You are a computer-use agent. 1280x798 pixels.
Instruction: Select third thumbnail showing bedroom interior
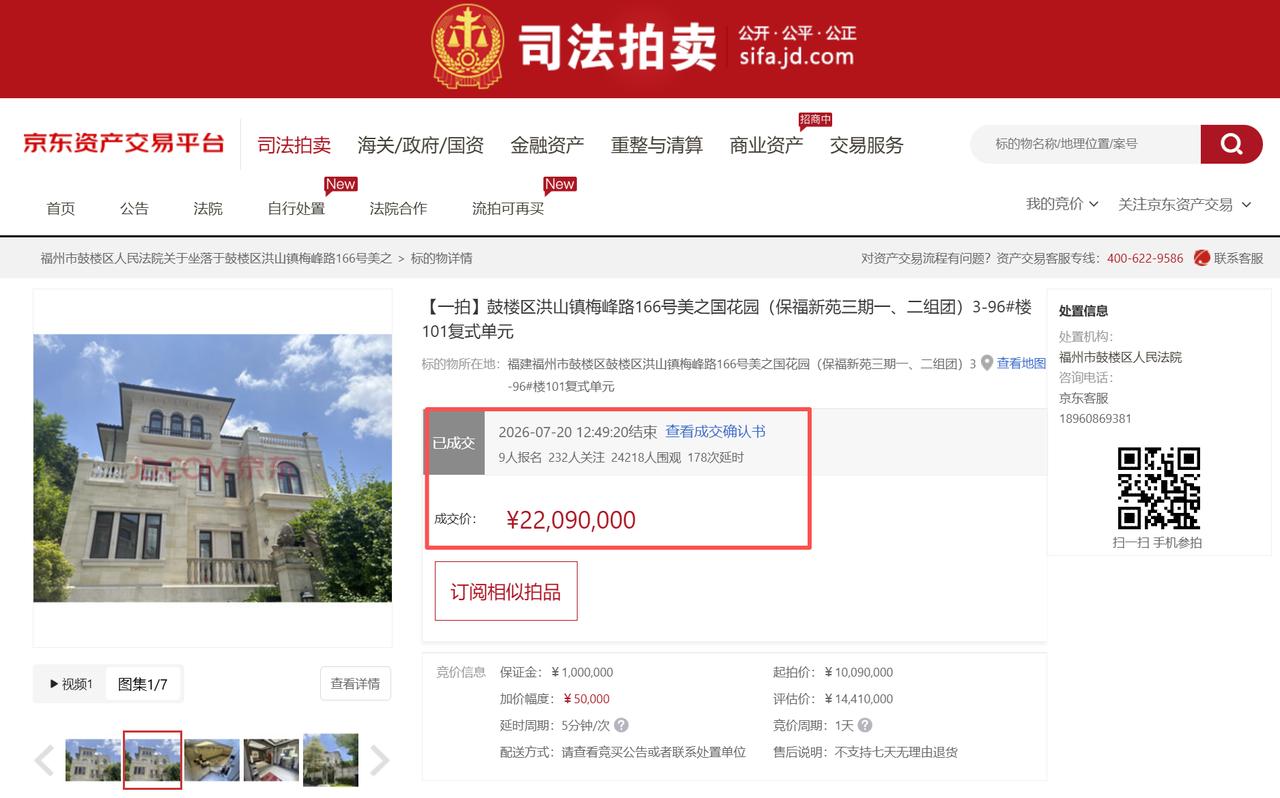pyautogui.click(x=212, y=760)
